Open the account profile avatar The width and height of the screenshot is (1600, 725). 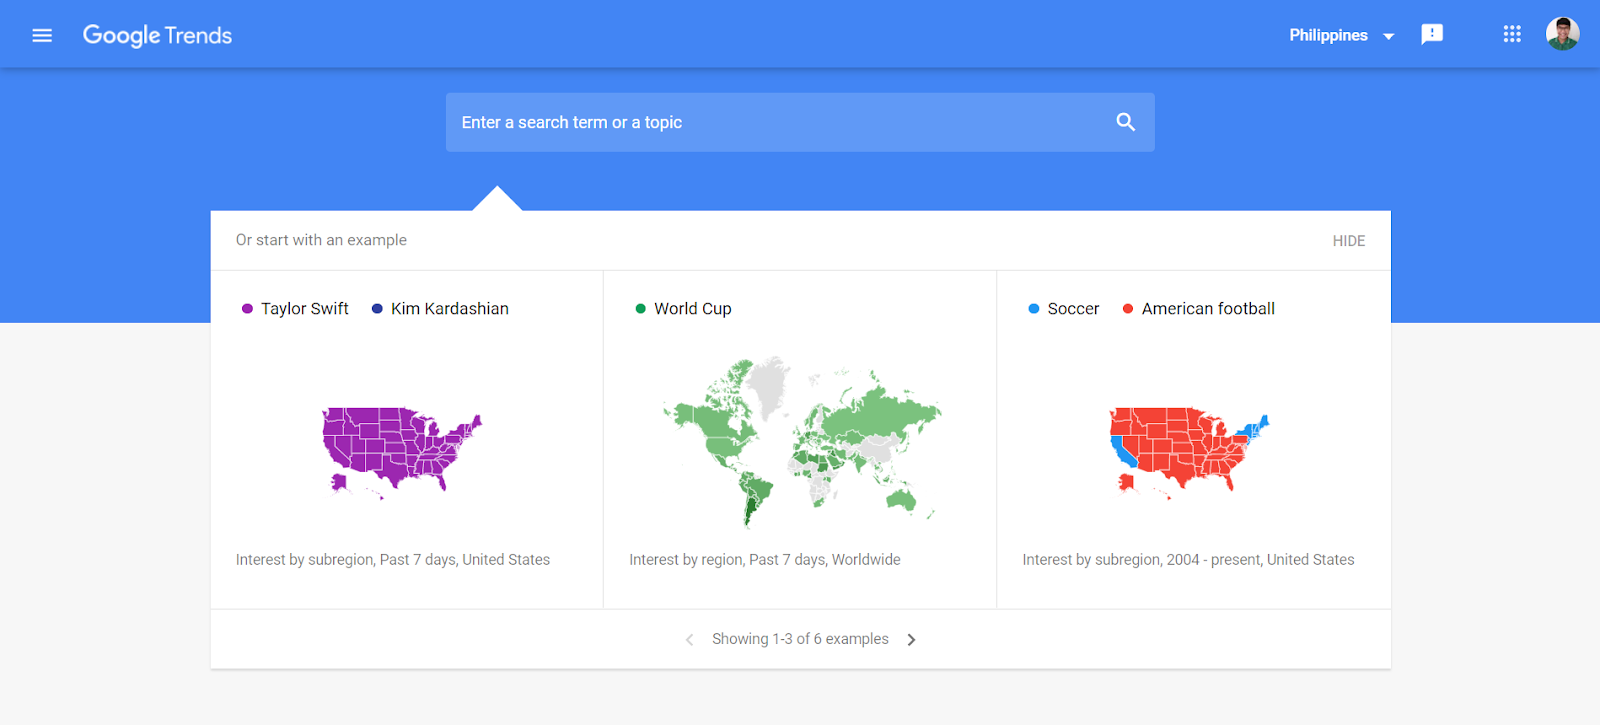[x=1562, y=34]
